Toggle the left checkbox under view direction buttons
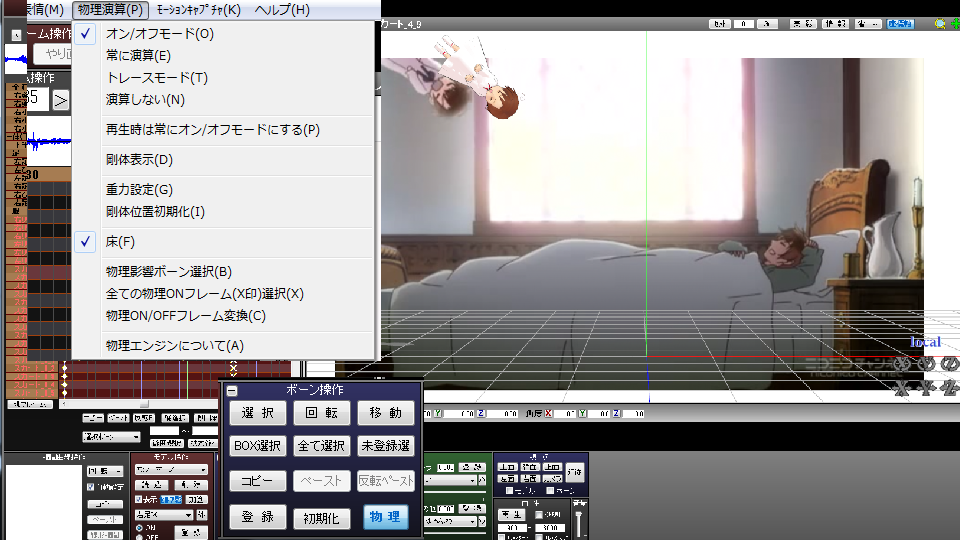Viewport: 960px width, 540px height. coord(509,490)
